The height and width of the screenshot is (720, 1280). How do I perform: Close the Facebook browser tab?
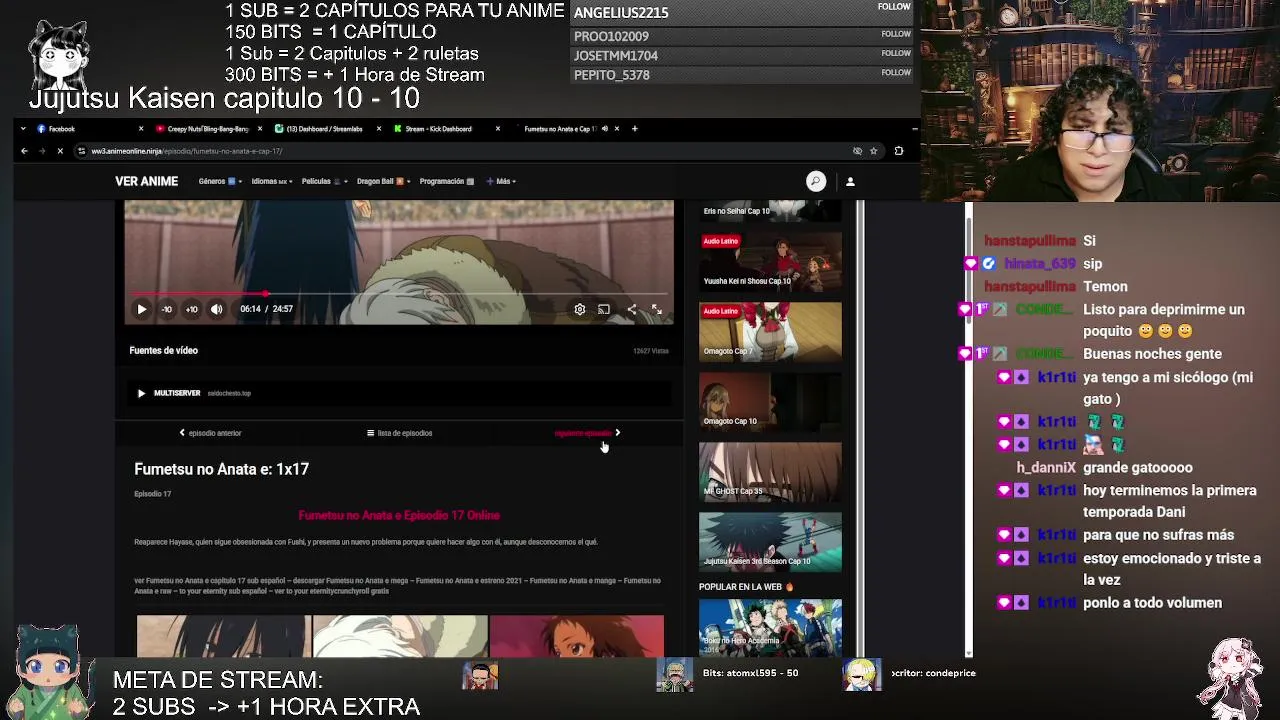[x=142, y=129]
